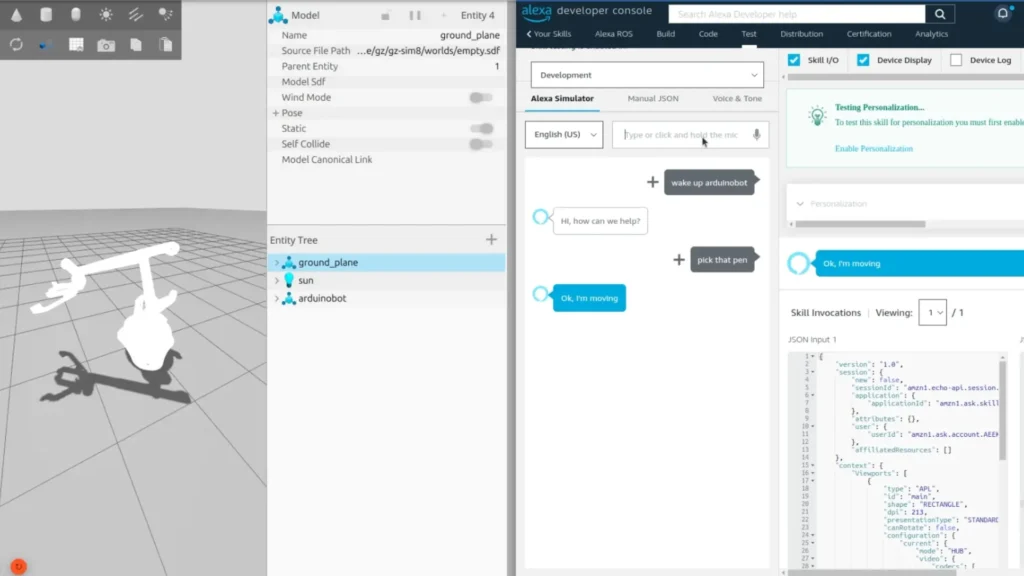Click the microphone icon in simulator input

click(757, 135)
